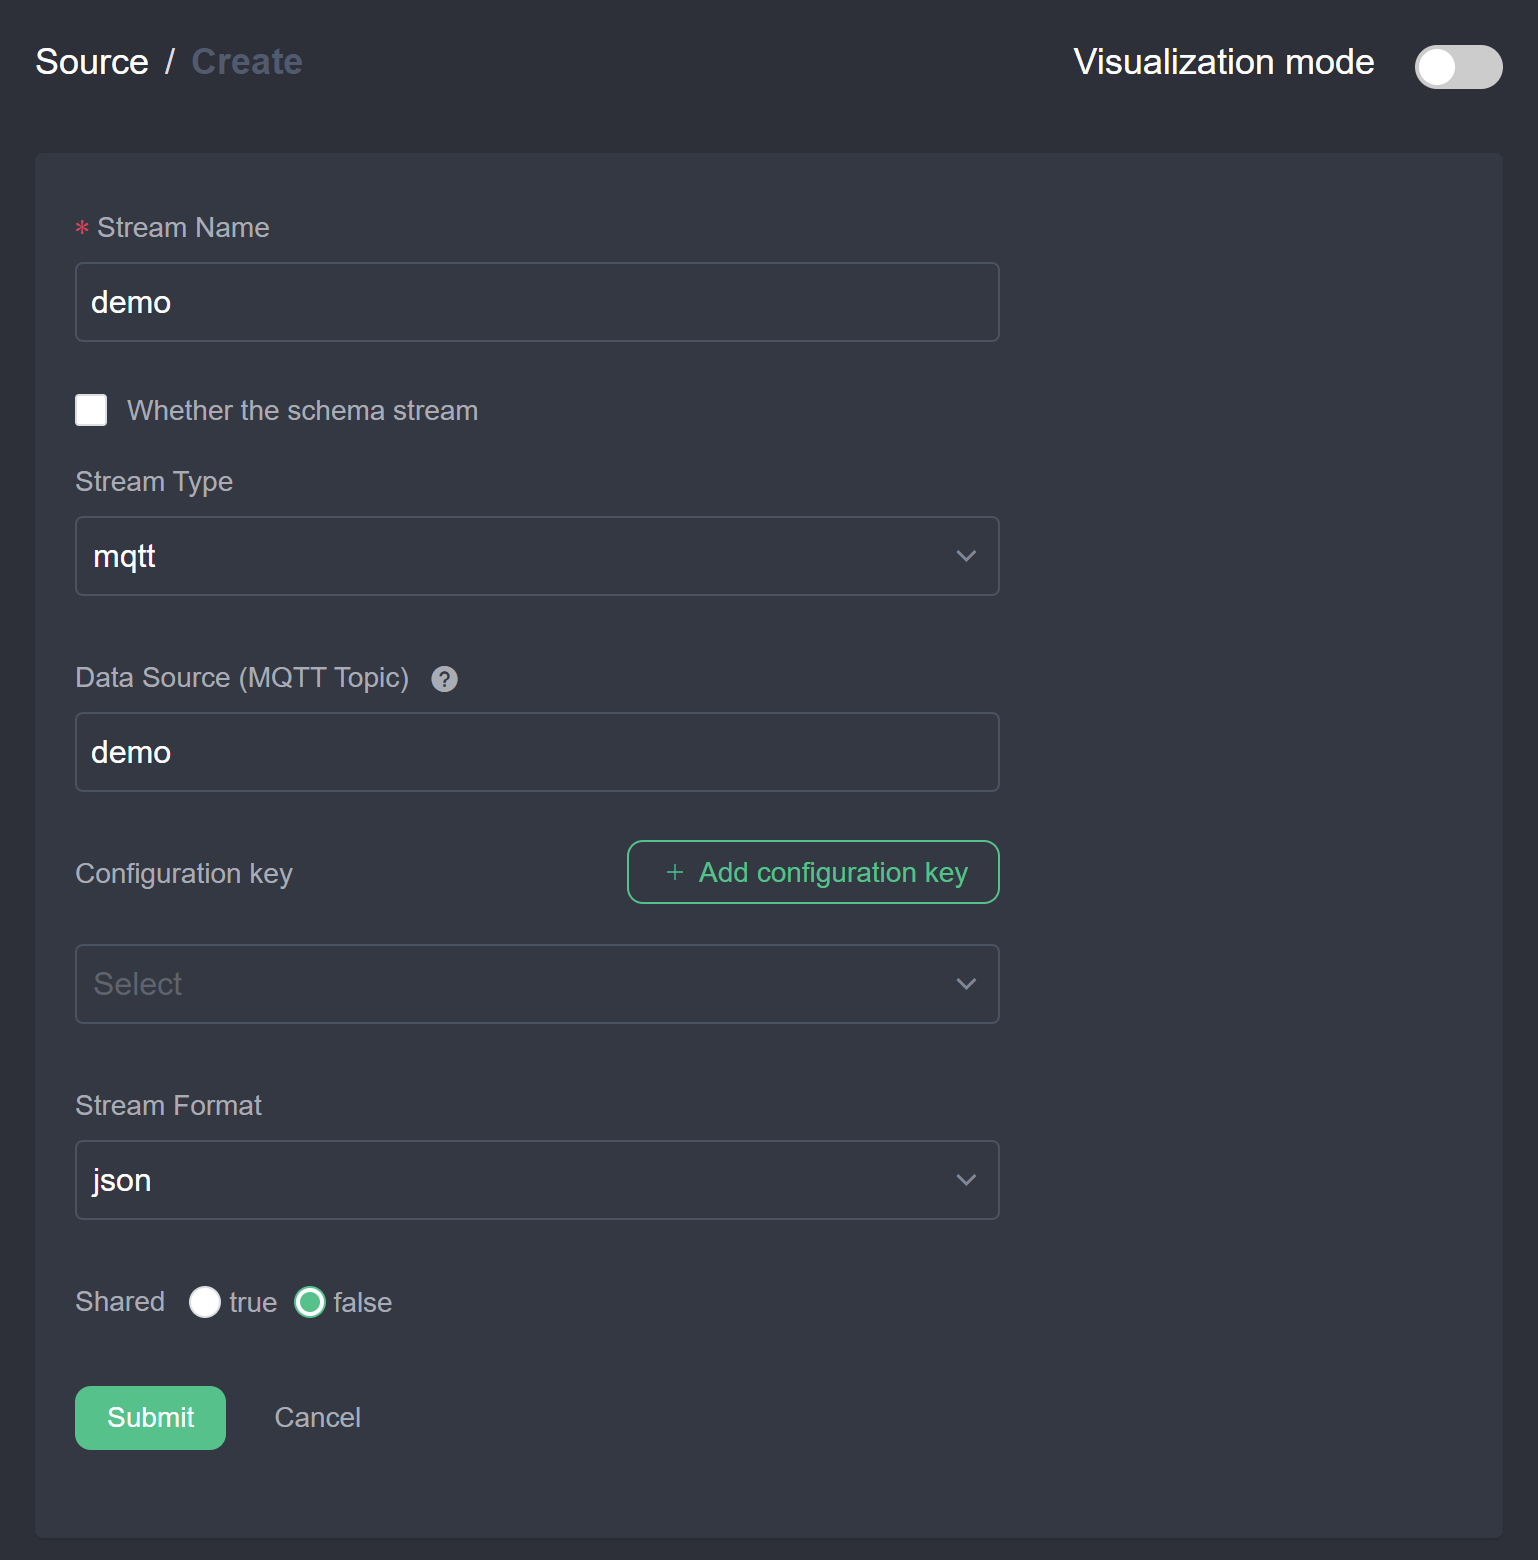Click the 'Whether the schema stream' label text
The width and height of the screenshot is (1538, 1560).
click(302, 411)
